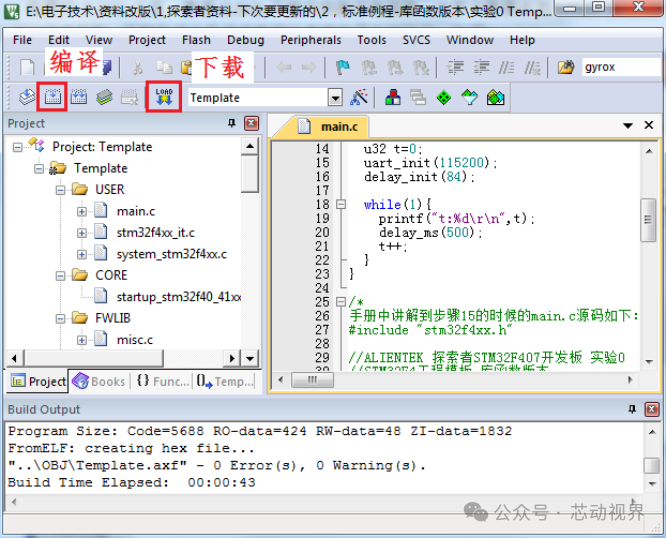Click the editor horizontal scrollbar thumb
666x539 pixels.
[312, 380]
